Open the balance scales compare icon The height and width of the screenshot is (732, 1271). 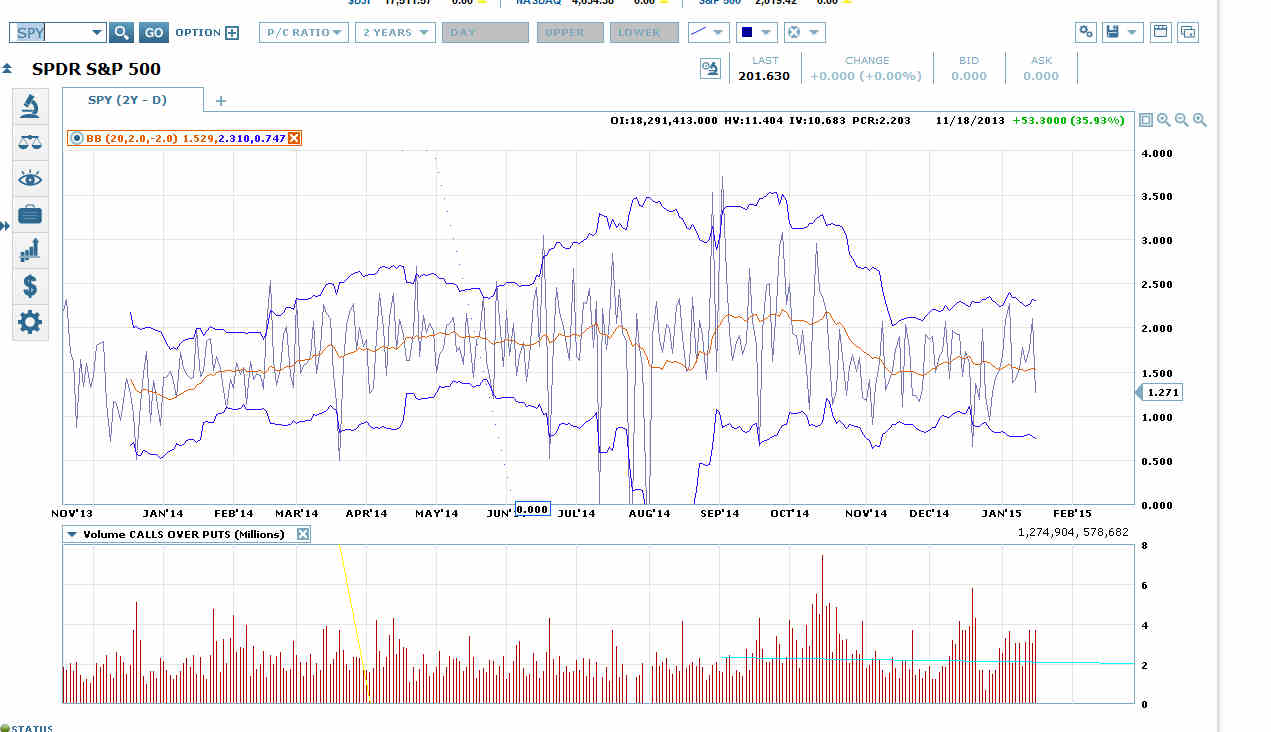(30, 142)
